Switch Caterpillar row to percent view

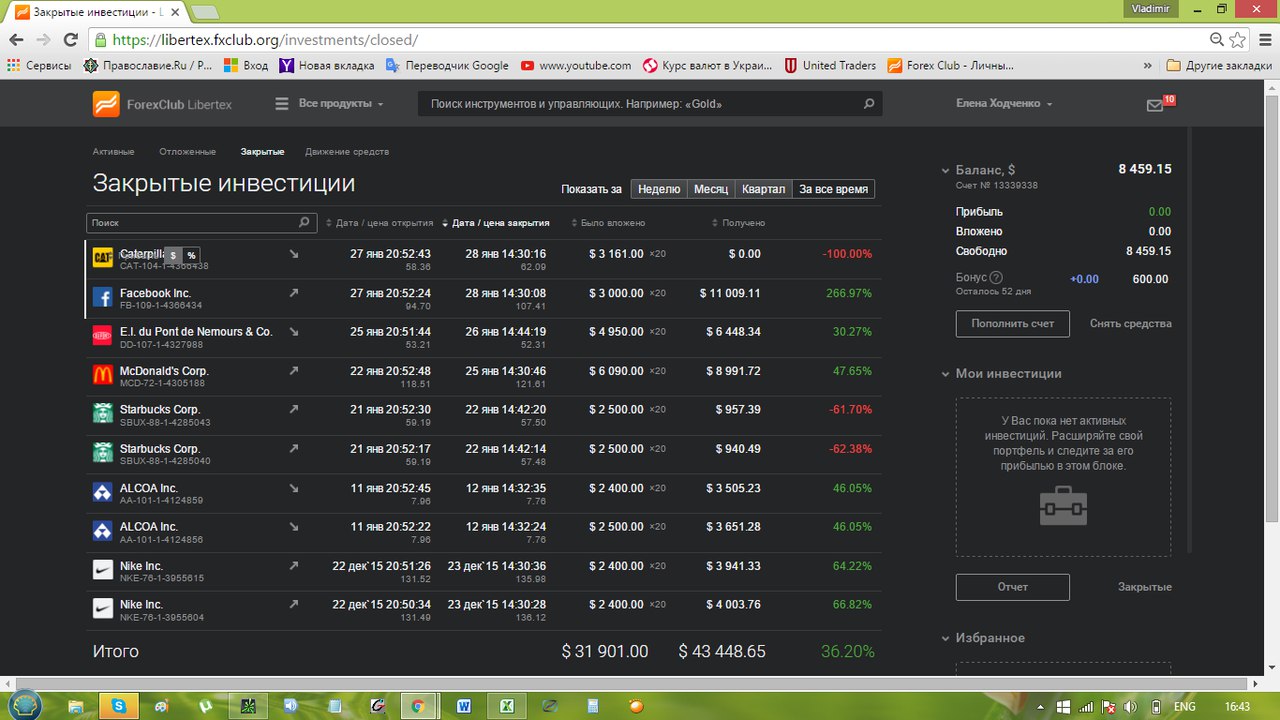[191, 256]
